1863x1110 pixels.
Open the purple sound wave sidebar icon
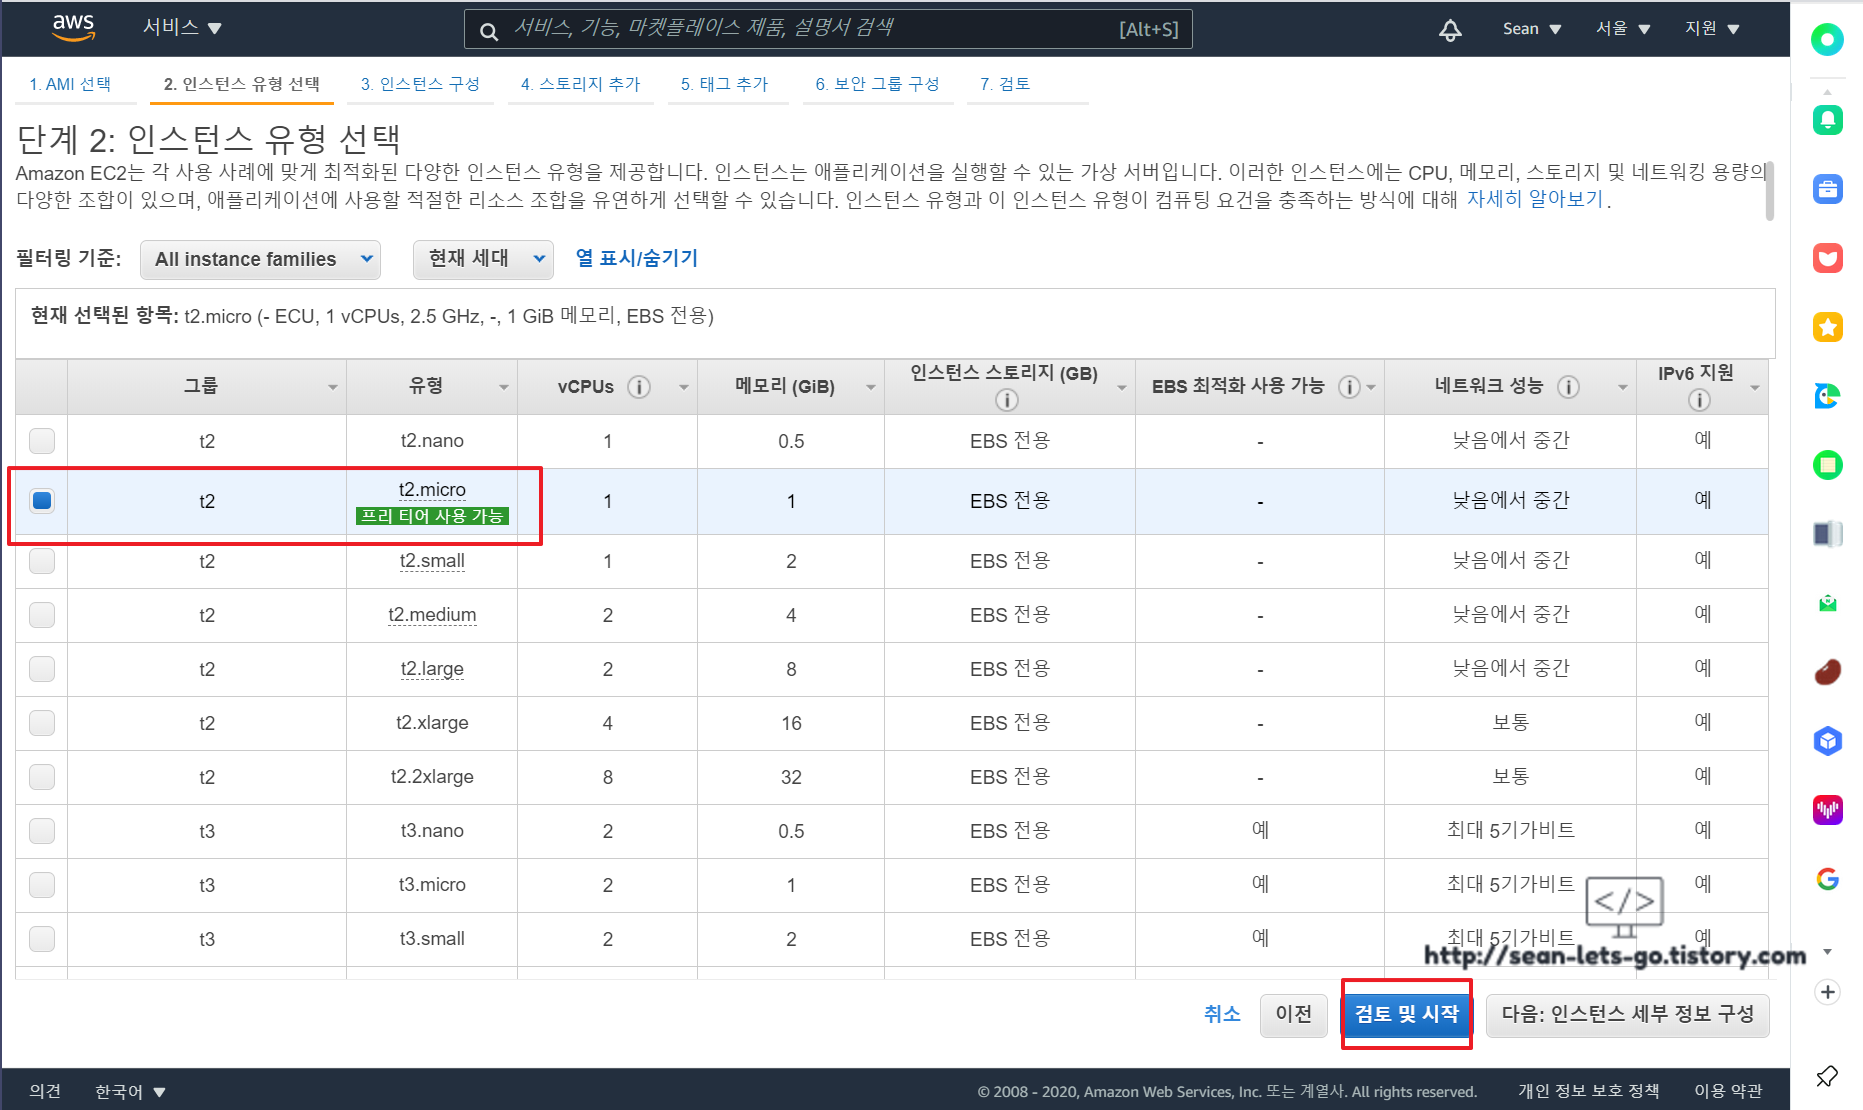(1827, 810)
